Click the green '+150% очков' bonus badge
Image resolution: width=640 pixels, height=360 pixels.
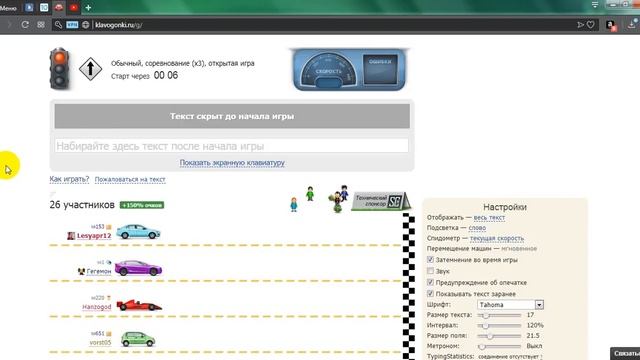142,205
